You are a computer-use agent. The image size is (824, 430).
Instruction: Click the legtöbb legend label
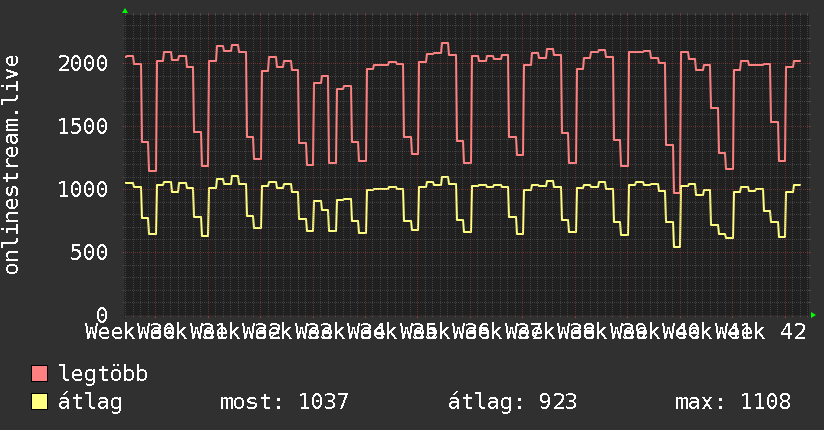point(103,374)
